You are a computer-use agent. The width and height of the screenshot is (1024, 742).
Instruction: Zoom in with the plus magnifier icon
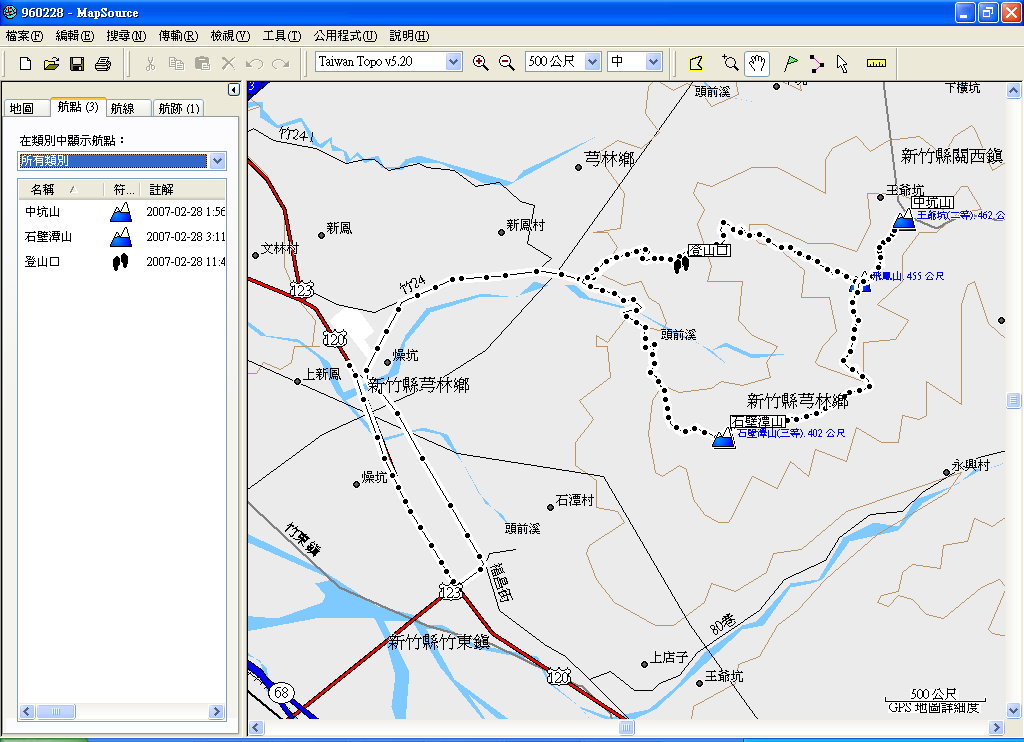[481, 63]
